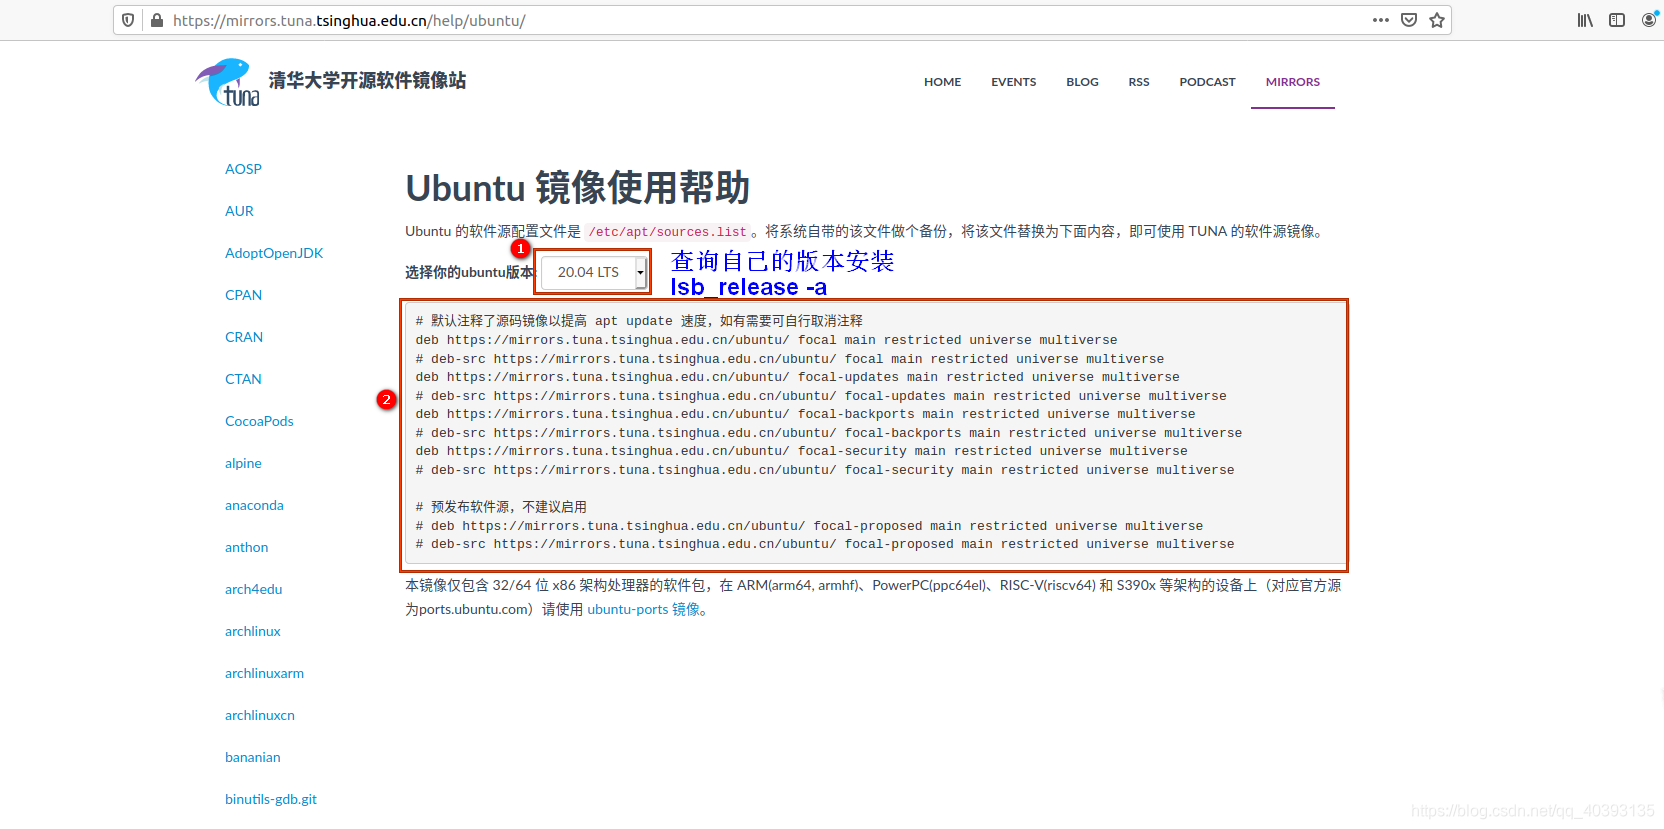Follow the ubuntu-ports 镜像 link

[x=643, y=609]
